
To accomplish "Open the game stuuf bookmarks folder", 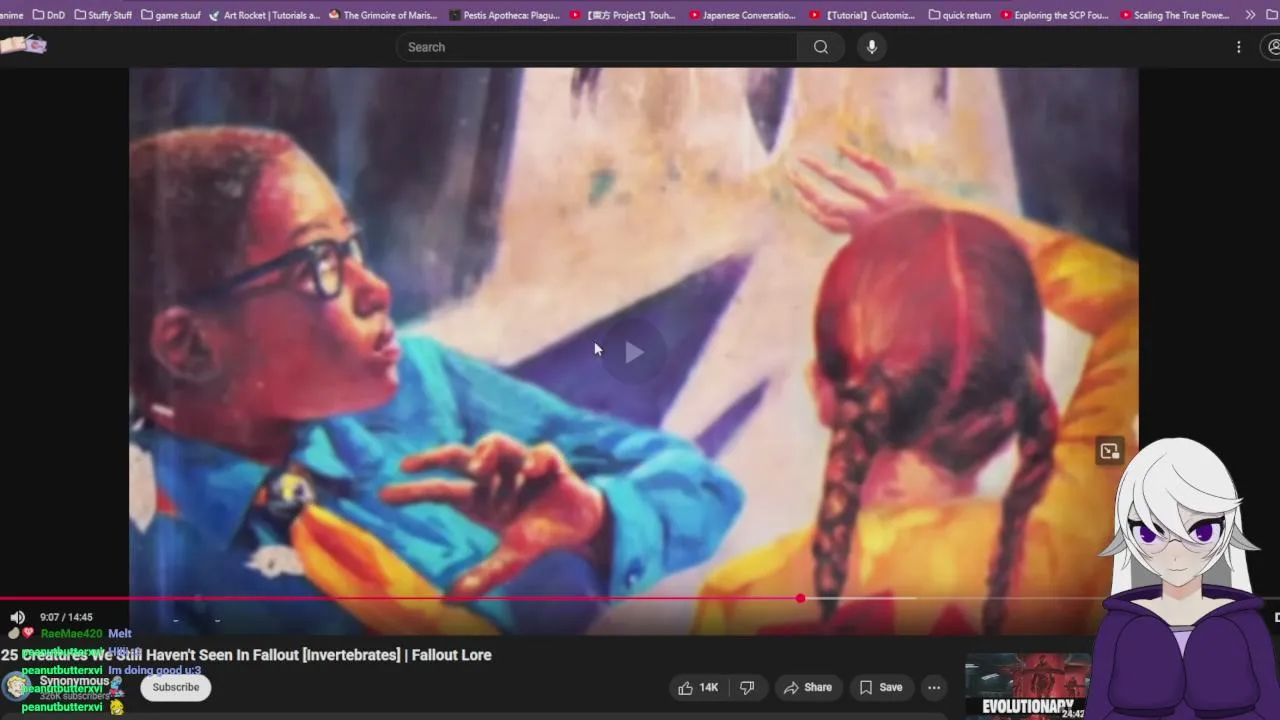I will (x=171, y=15).
